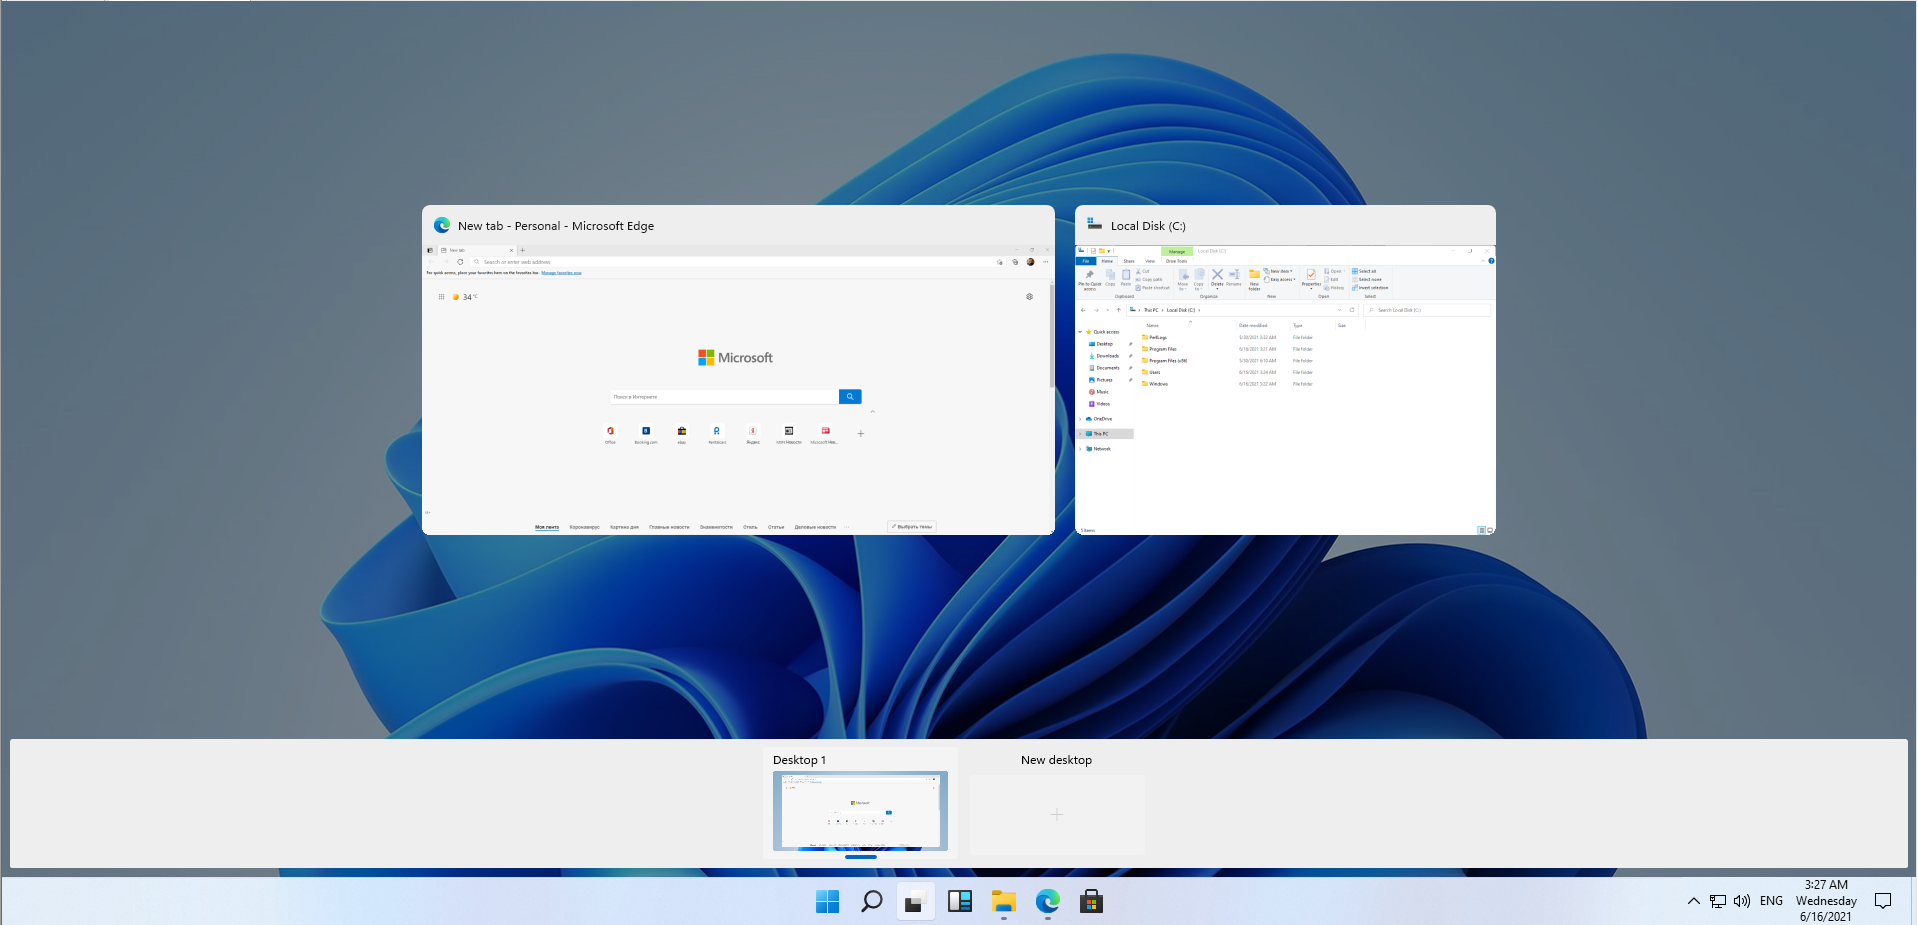This screenshot has height=925, width=1918.
Task: Click Manage tab in Explorer preview
Action: coord(1177,251)
